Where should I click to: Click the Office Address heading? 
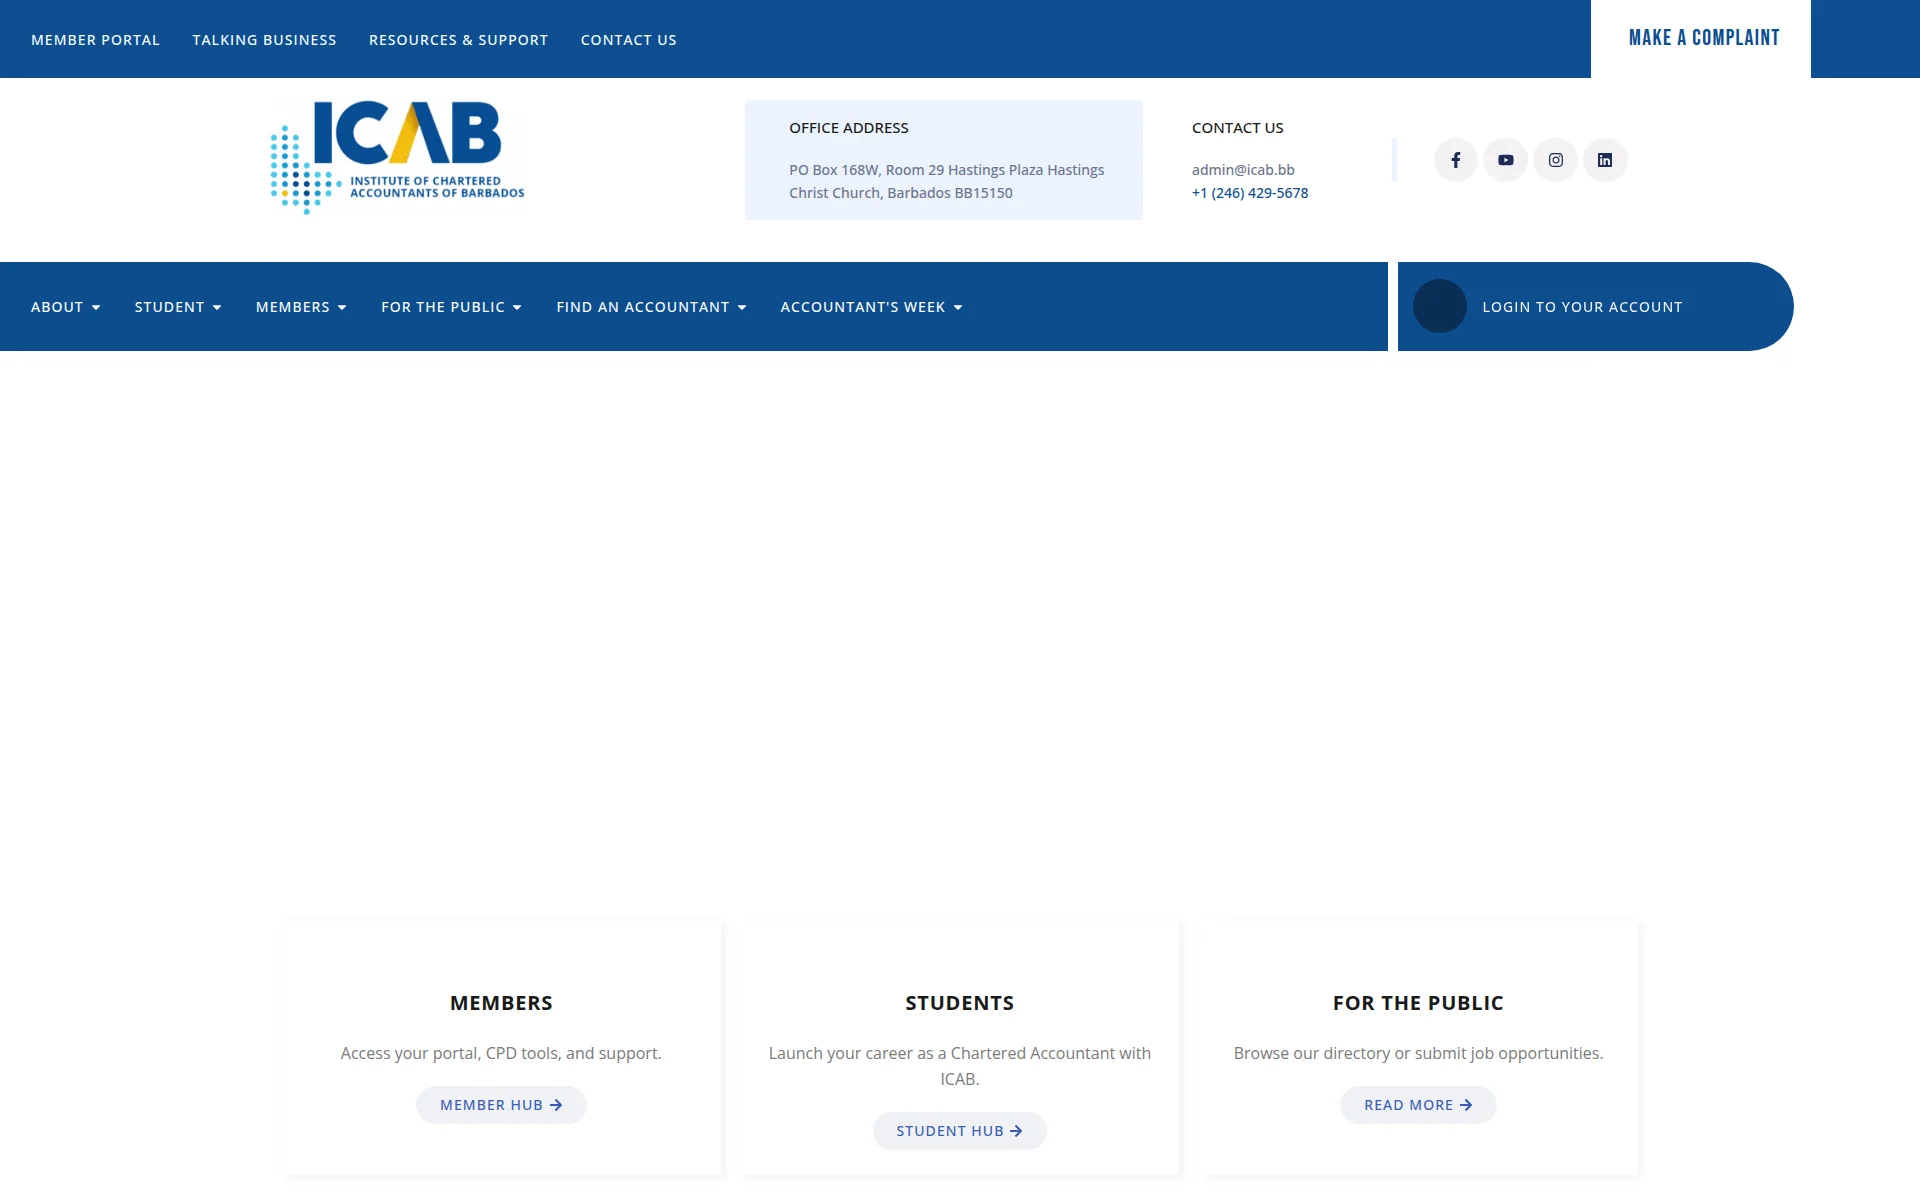click(849, 128)
